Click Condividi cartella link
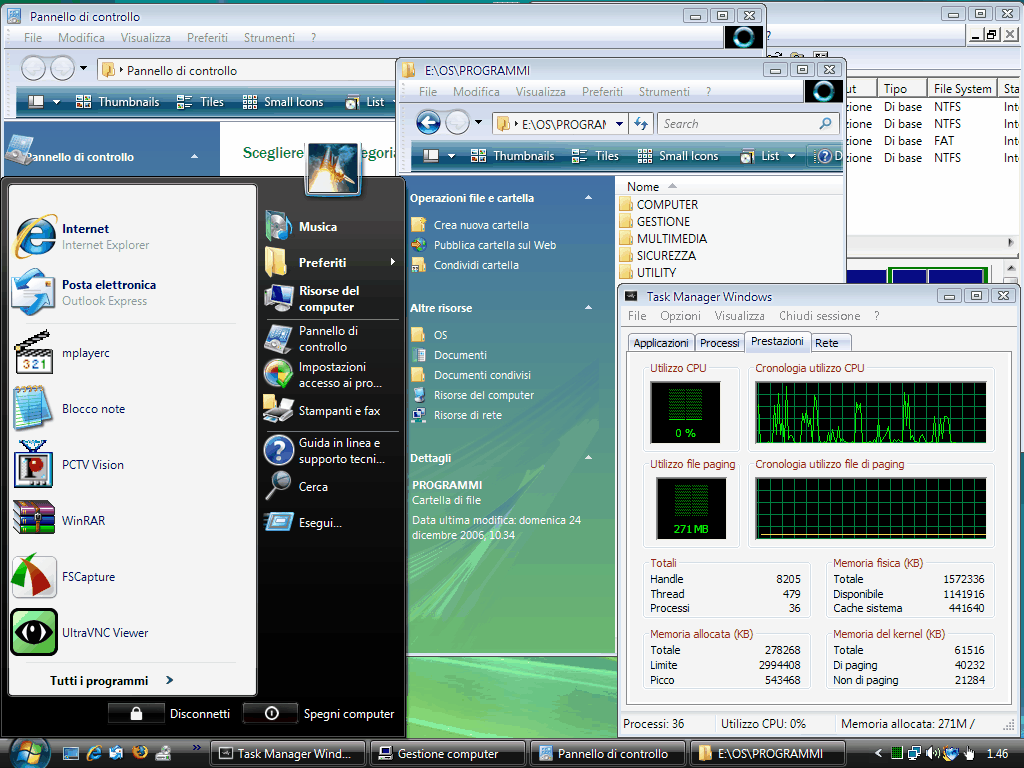The image size is (1024, 768). (476, 265)
